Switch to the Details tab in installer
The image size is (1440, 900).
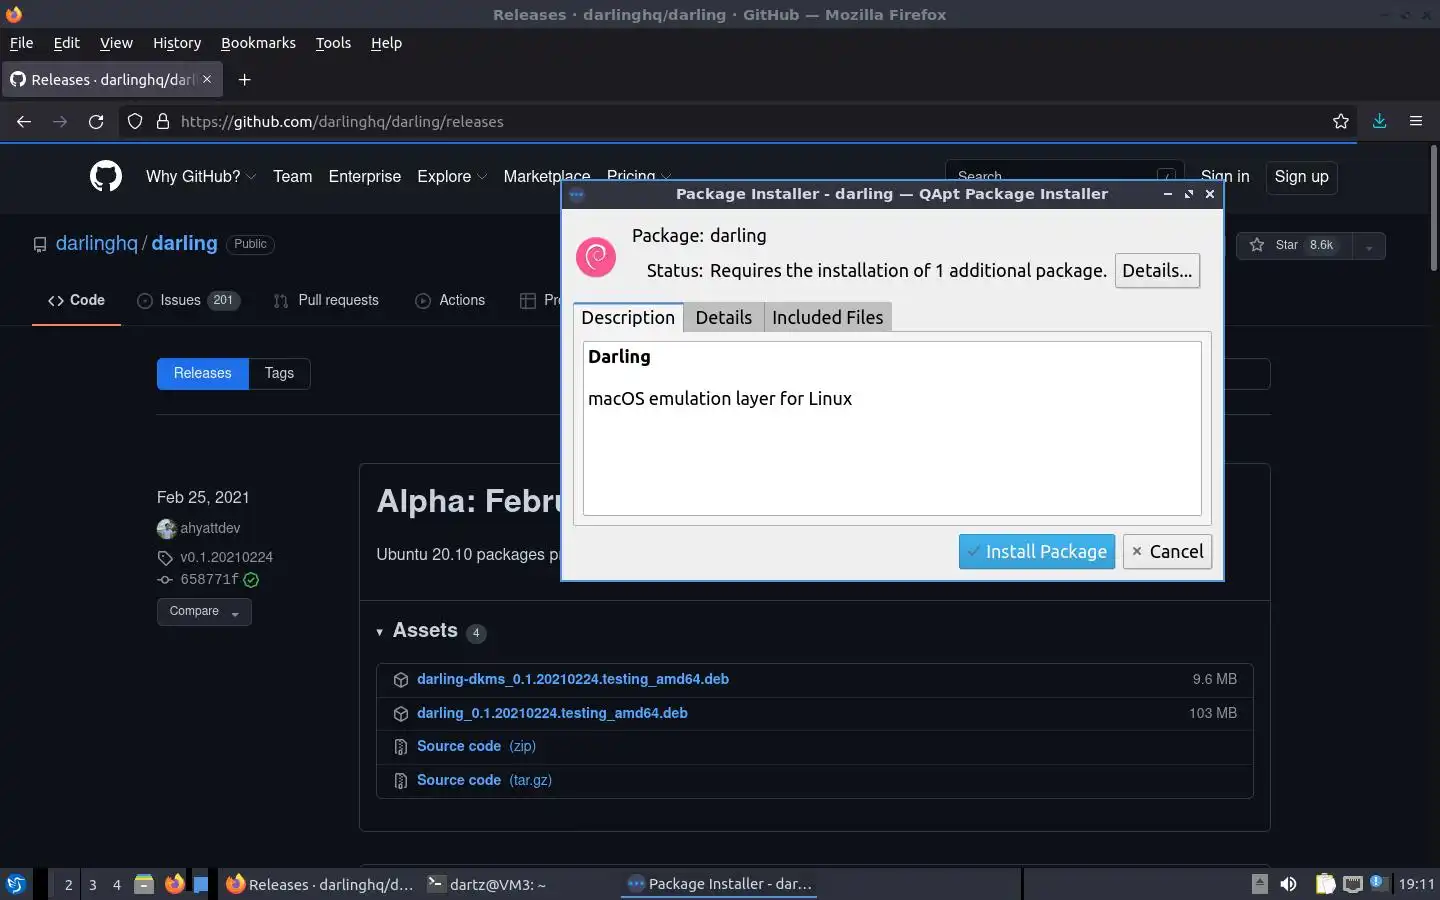tap(723, 317)
